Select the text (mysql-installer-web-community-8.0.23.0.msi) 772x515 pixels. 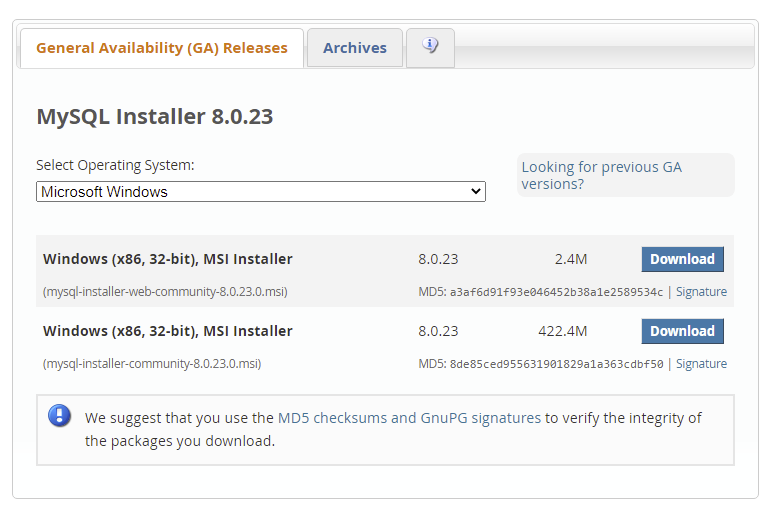coord(165,292)
